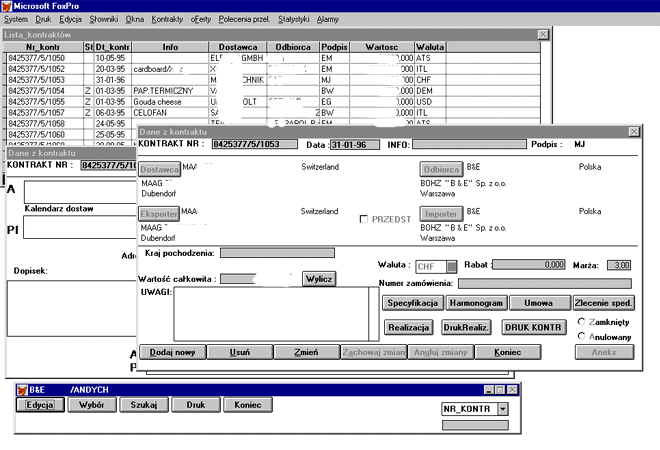660x450 pixels.
Task: Open the Waluta CHF dropdown
Action: tap(451, 266)
